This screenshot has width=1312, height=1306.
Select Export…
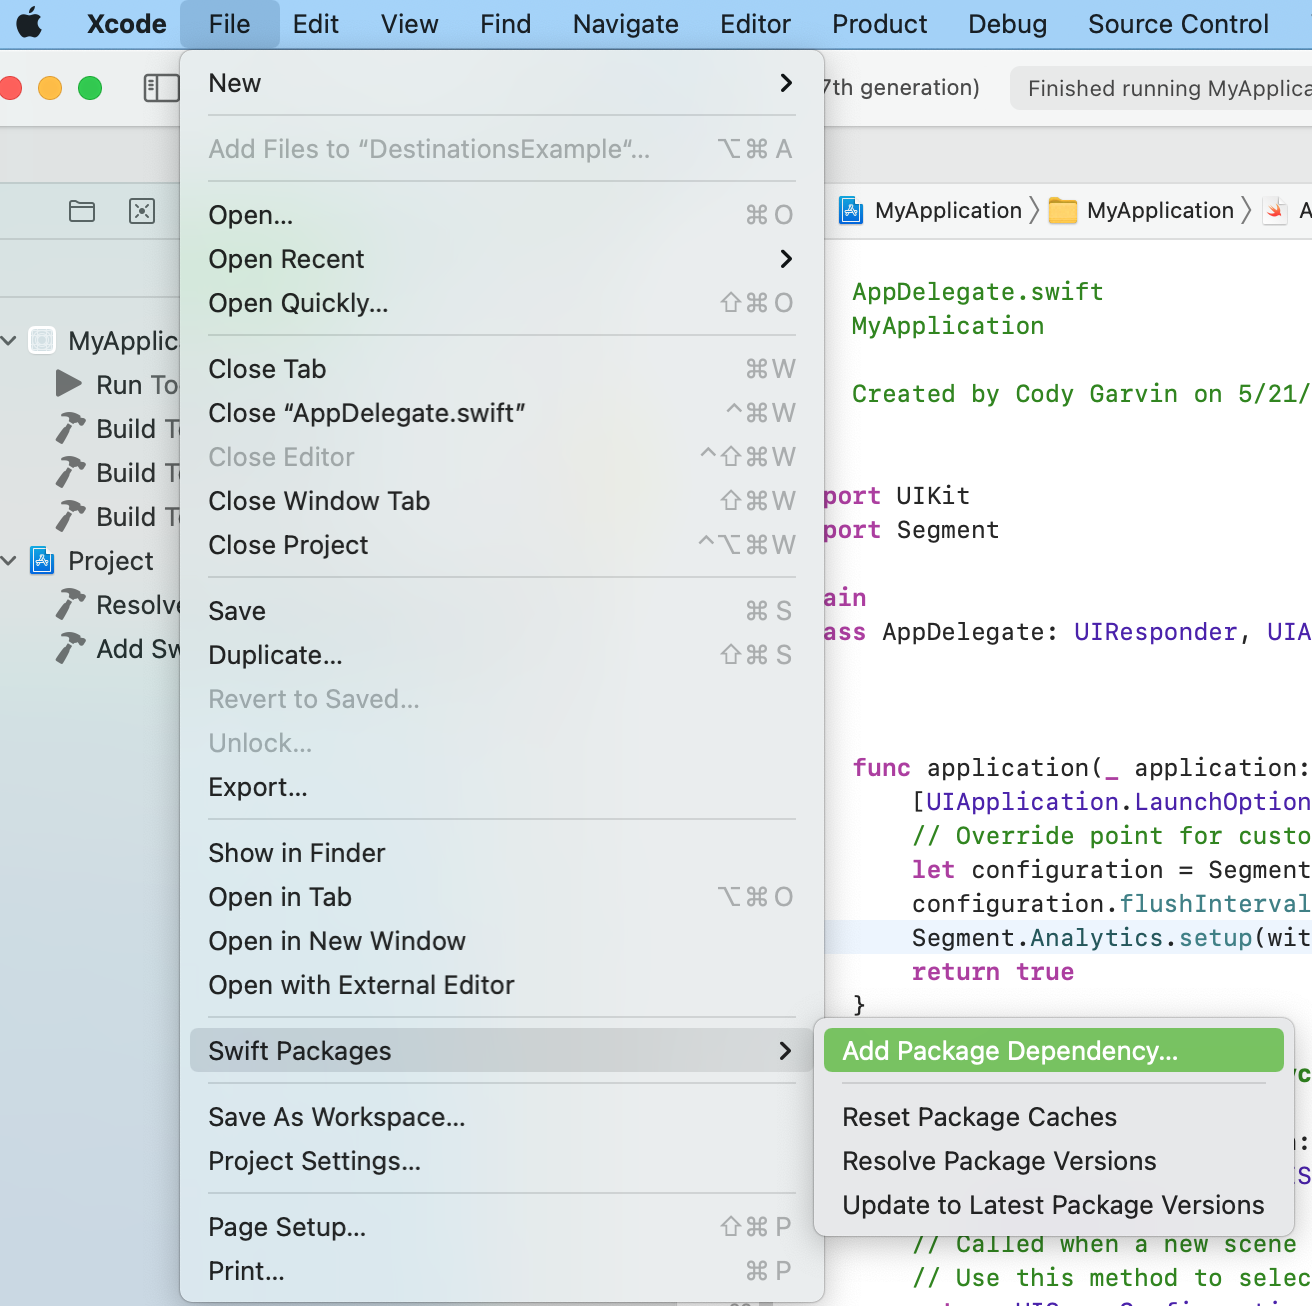coord(501,787)
